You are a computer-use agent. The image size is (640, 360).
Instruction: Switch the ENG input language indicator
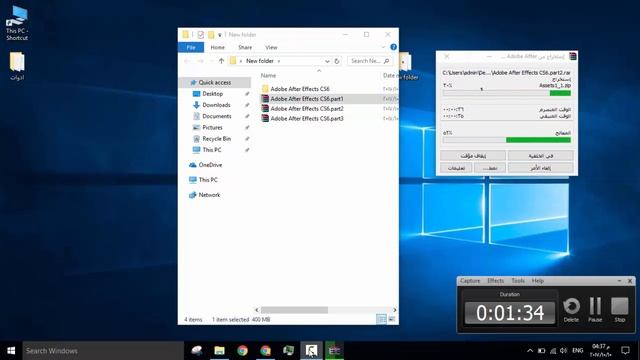pyautogui.click(x=578, y=351)
